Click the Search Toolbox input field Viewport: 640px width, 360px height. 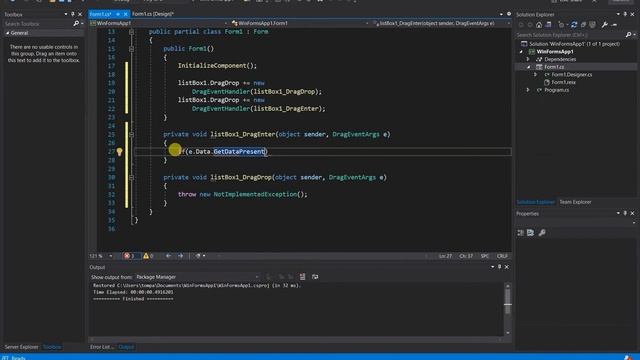pyautogui.click(x=38, y=24)
